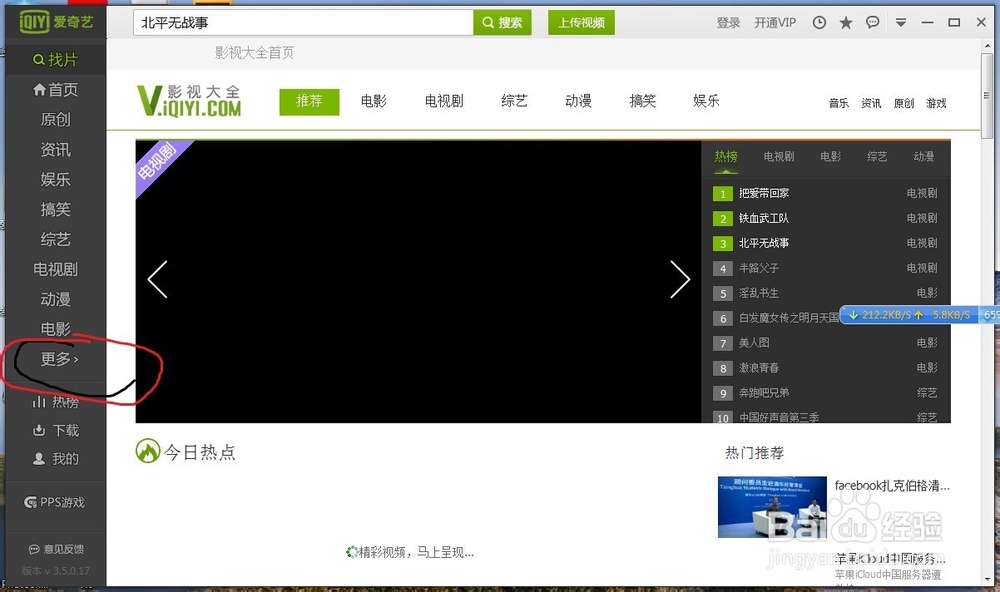Select 首页 from the sidebar menu
The height and width of the screenshot is (592, 1000).
56,89
